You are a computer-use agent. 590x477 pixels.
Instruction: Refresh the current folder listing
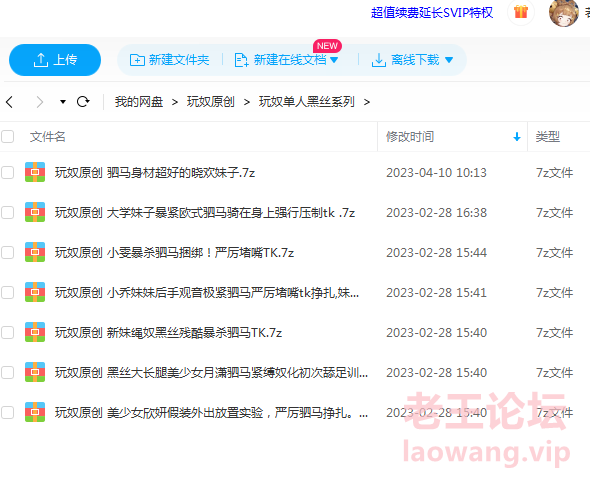83,102
